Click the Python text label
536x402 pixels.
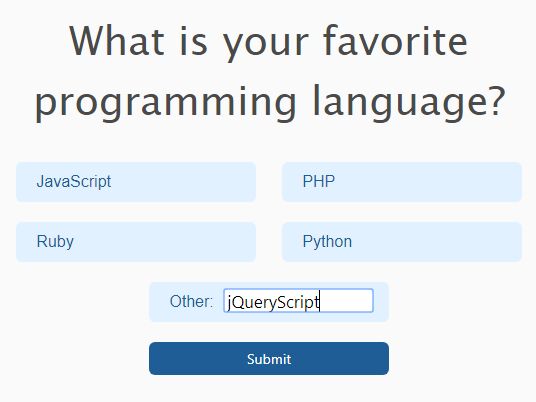[x=327, y=242]
